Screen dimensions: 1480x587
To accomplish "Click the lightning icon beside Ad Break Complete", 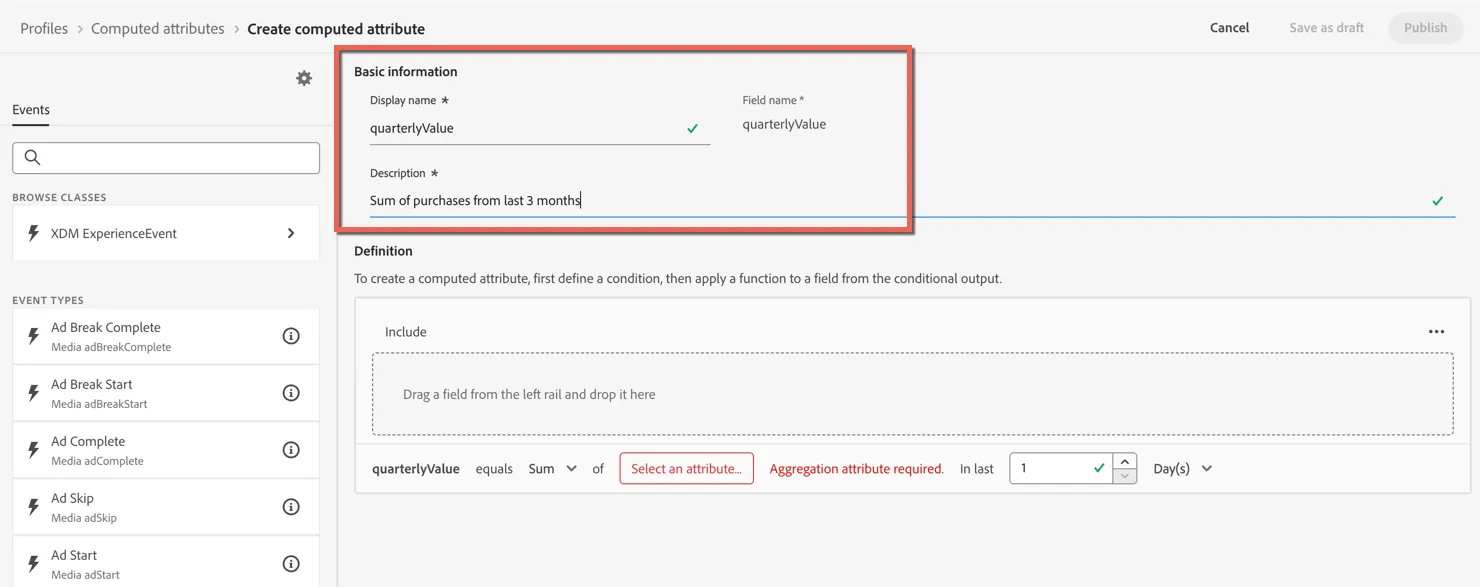I will 33,336.
